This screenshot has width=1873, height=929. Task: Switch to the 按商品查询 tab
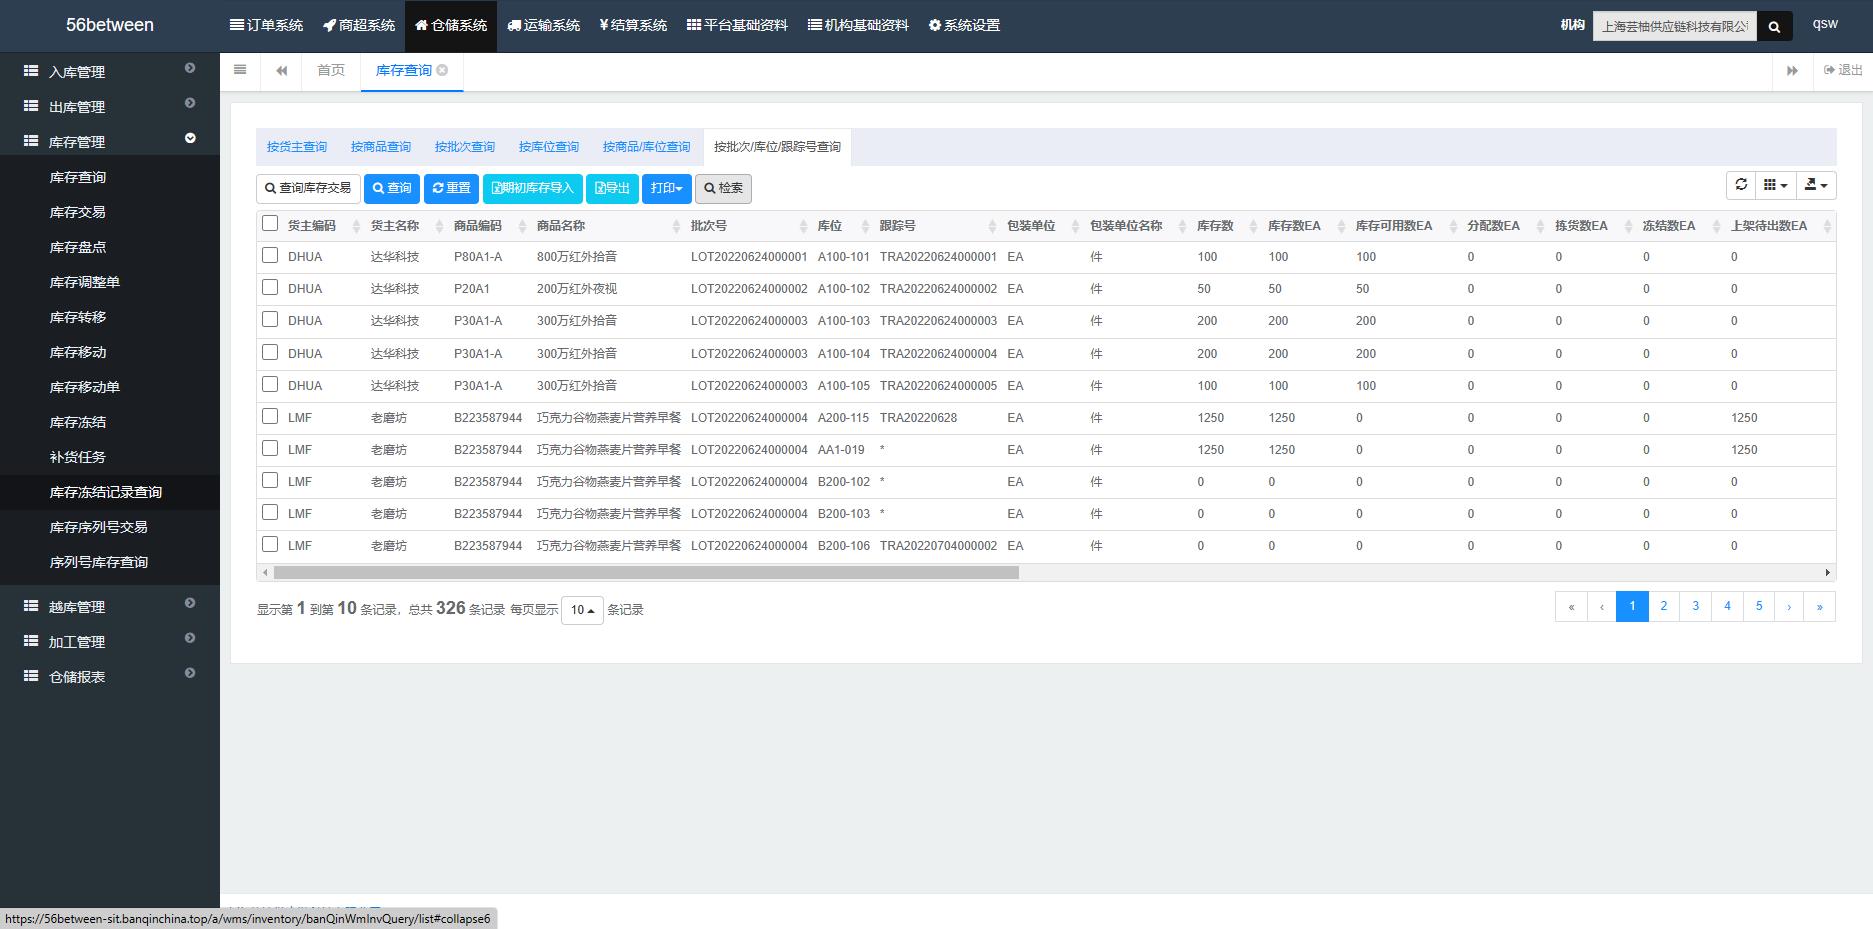pyautogui.click(x=381, y=147)
